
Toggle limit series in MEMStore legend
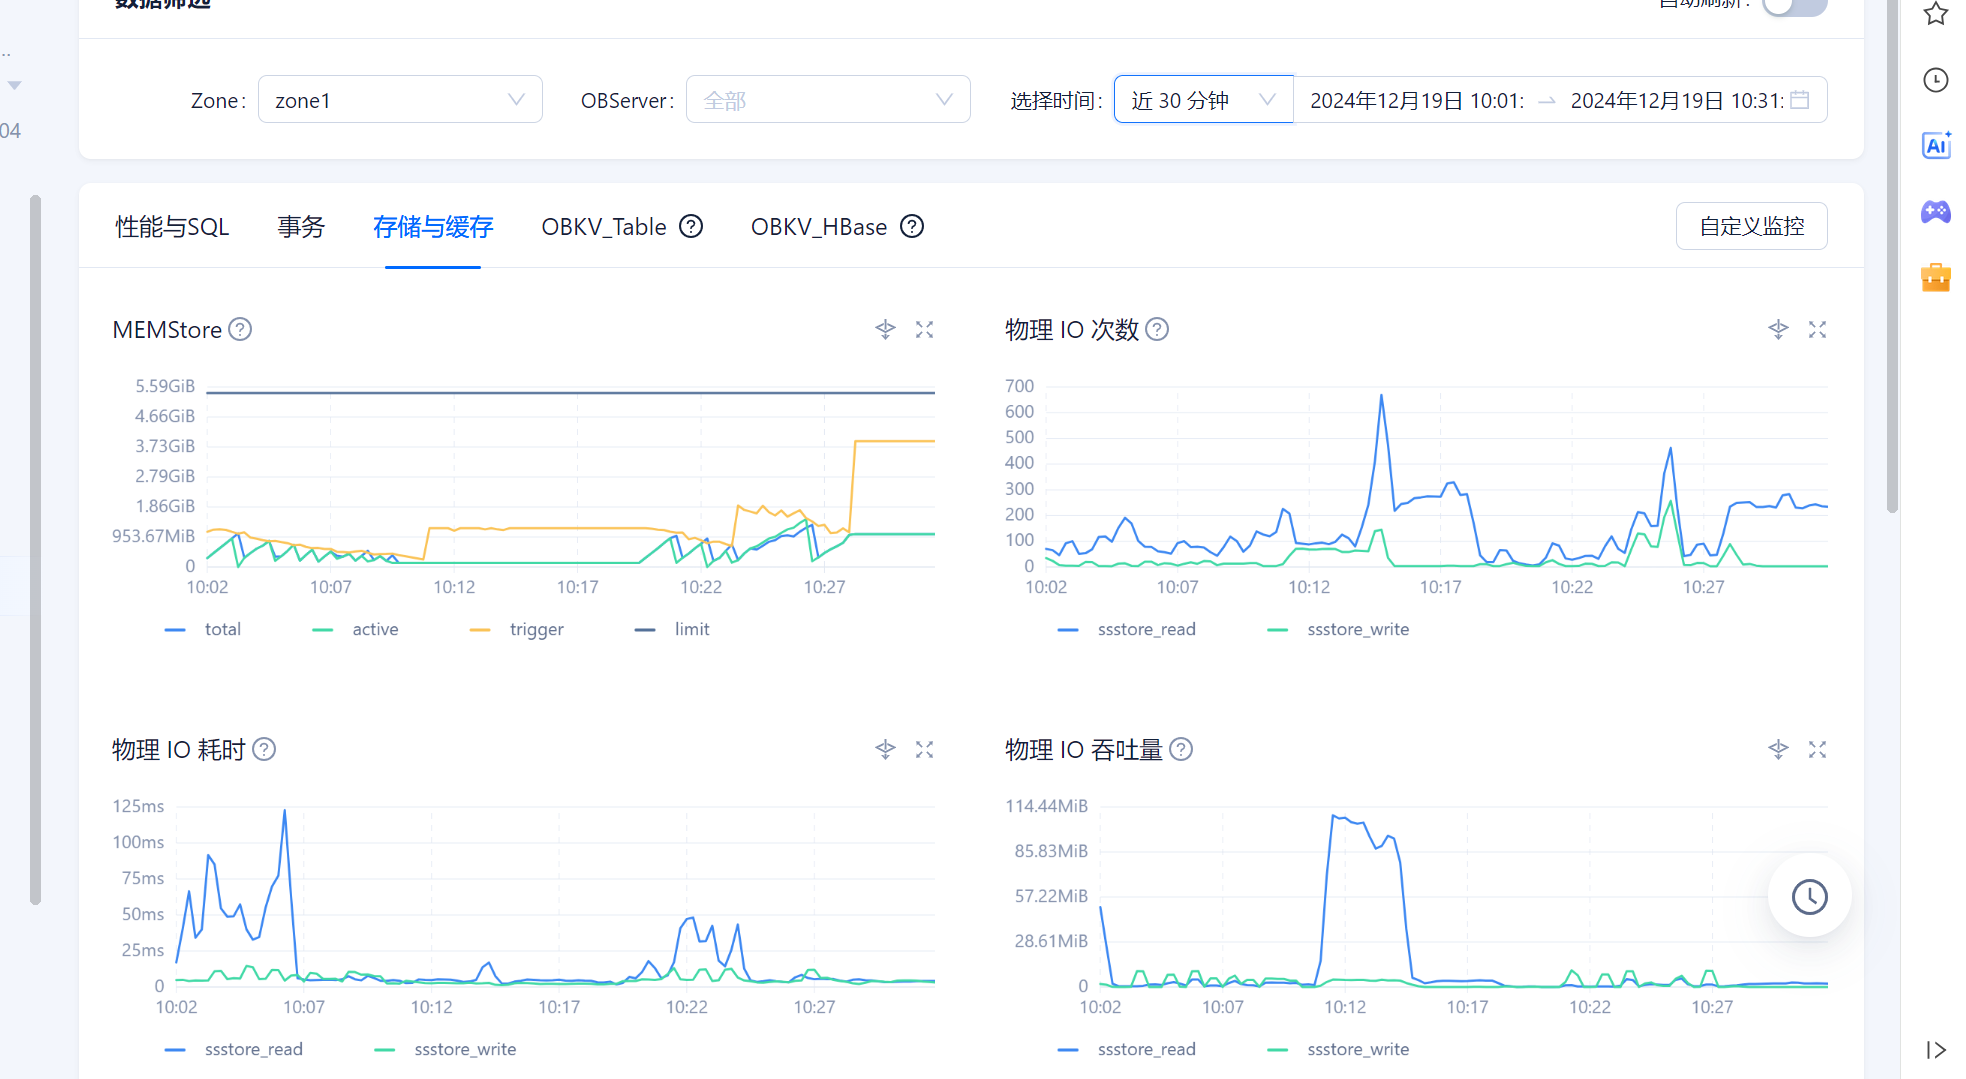coord(672,629)
